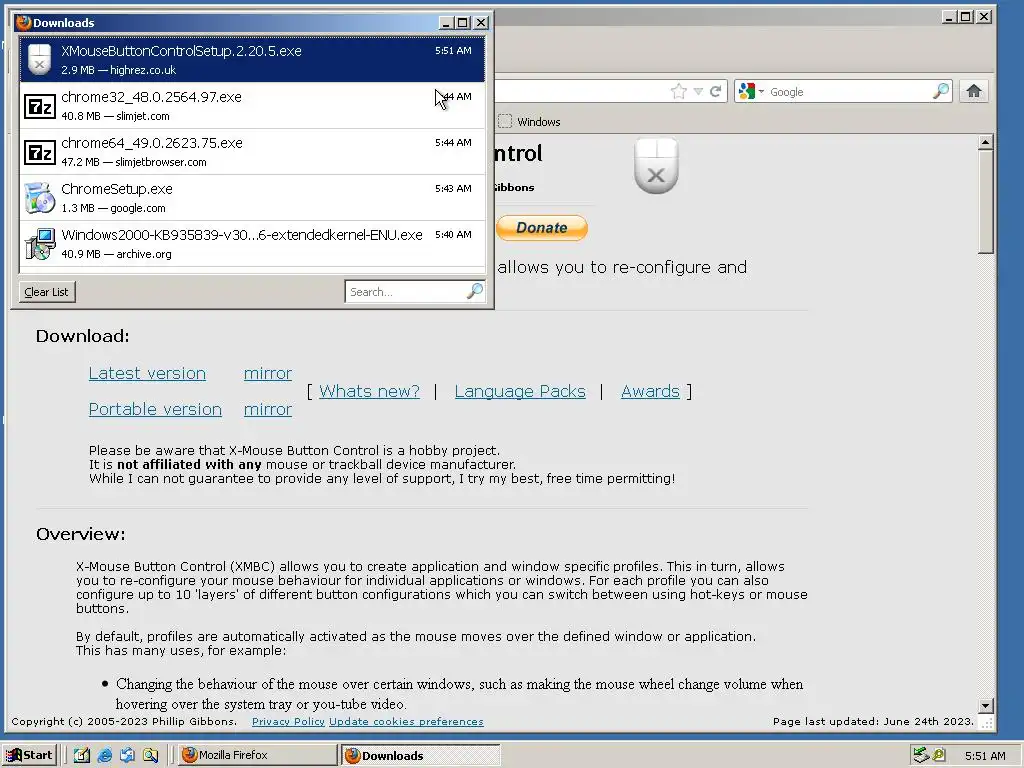Click the Clear List button

(x=46, y=292)
